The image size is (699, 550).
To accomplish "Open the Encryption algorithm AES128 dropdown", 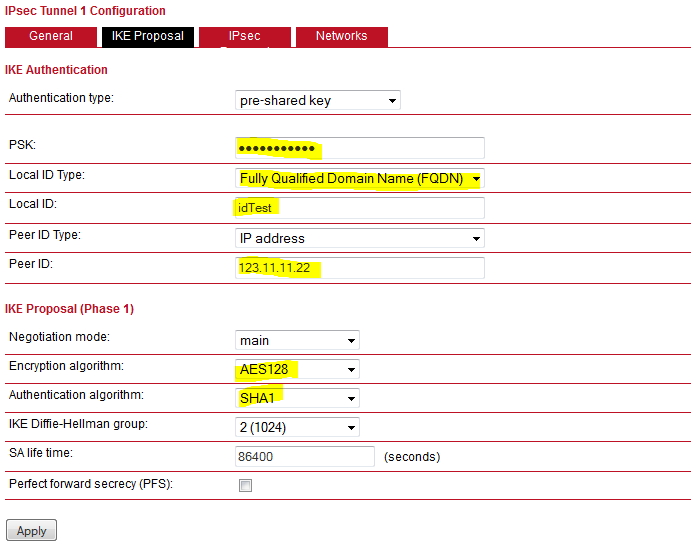I will coord(297,369).
